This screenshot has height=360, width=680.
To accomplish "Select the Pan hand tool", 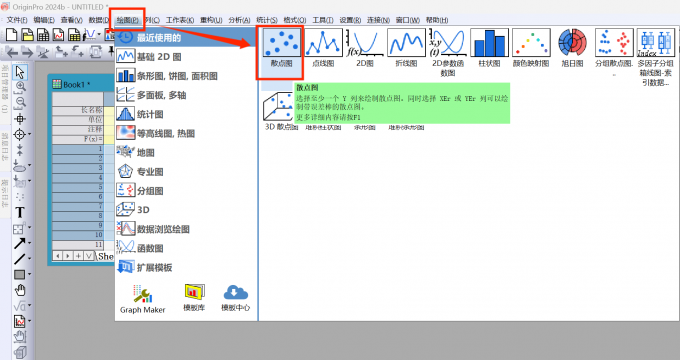I will (20, 290).
